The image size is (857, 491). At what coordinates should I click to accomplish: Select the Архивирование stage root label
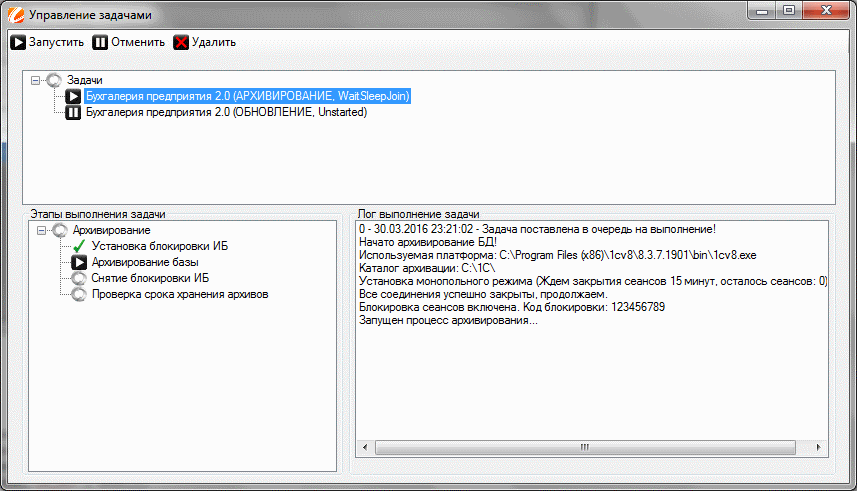click(111, 230)
